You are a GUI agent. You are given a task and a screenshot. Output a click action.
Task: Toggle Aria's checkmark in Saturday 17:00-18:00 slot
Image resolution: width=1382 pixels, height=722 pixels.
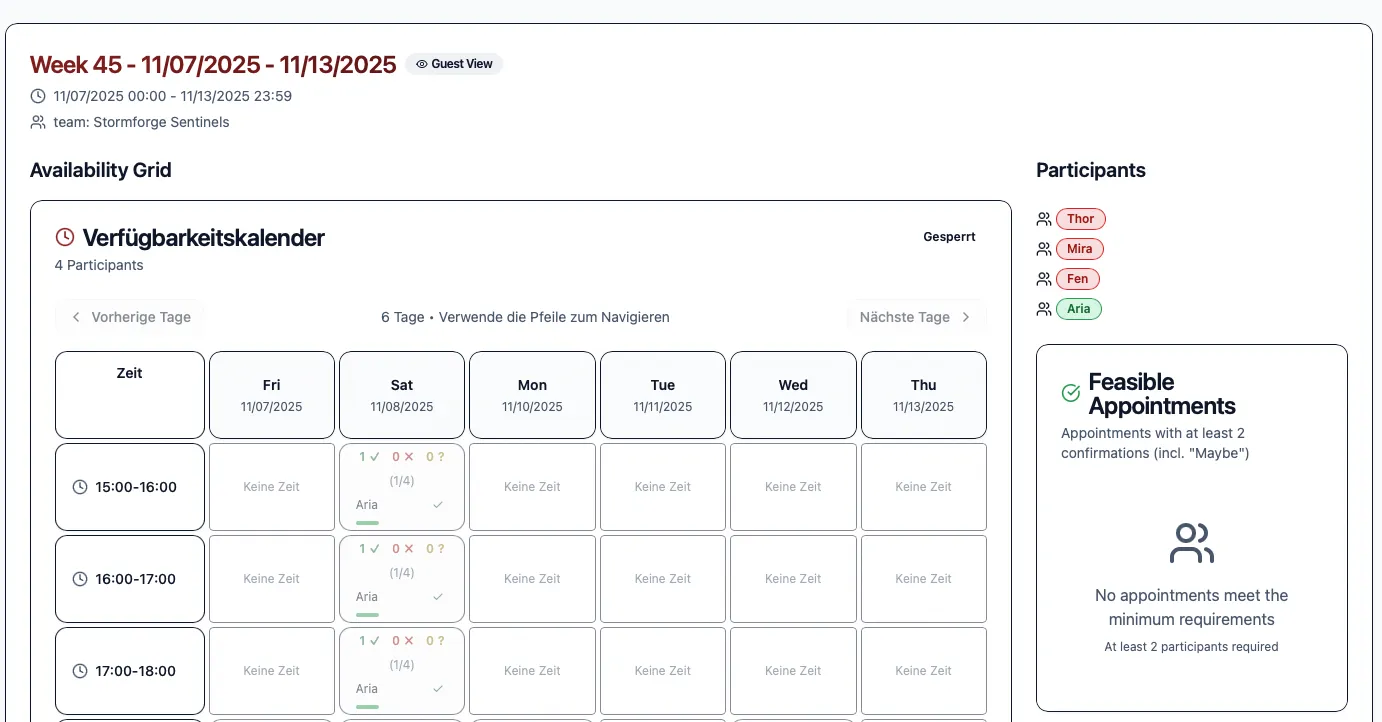[x=437, y=689]
